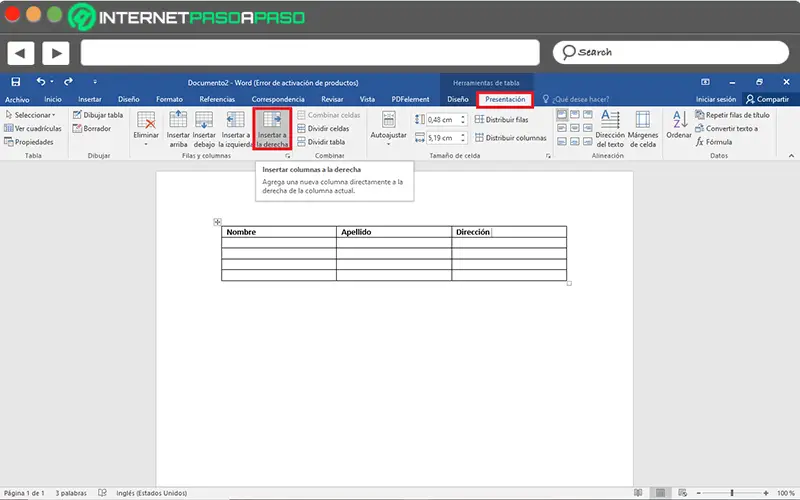Open the Revisar tab

[x=332, y=99]
